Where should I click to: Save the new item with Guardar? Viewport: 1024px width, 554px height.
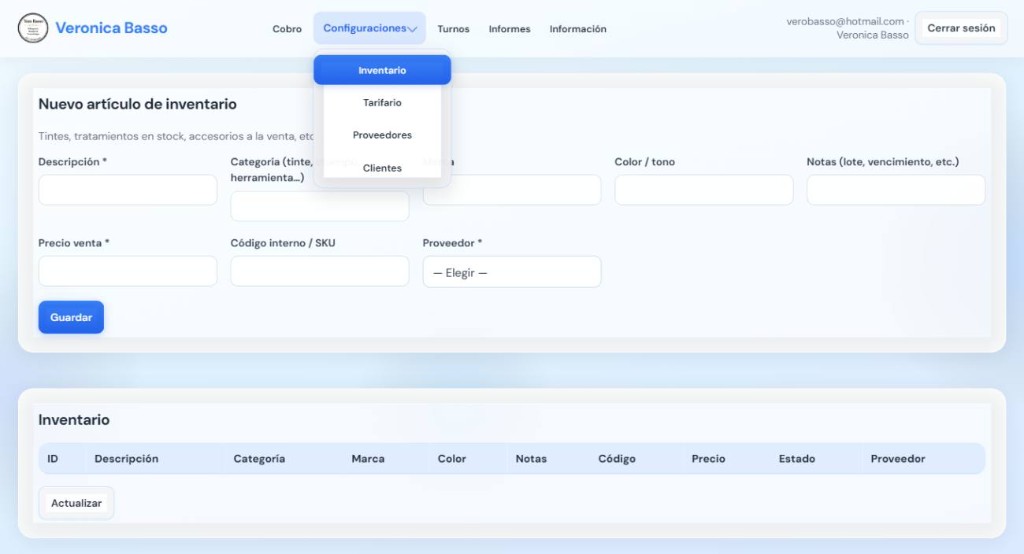(x=71, y=317)
